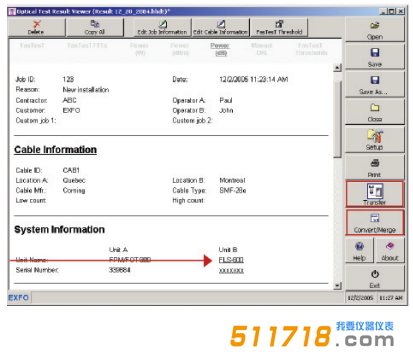Open the Convert/Merge function
Image resolution: width=413 pixels, height=362 pixels.
(375, 223)
